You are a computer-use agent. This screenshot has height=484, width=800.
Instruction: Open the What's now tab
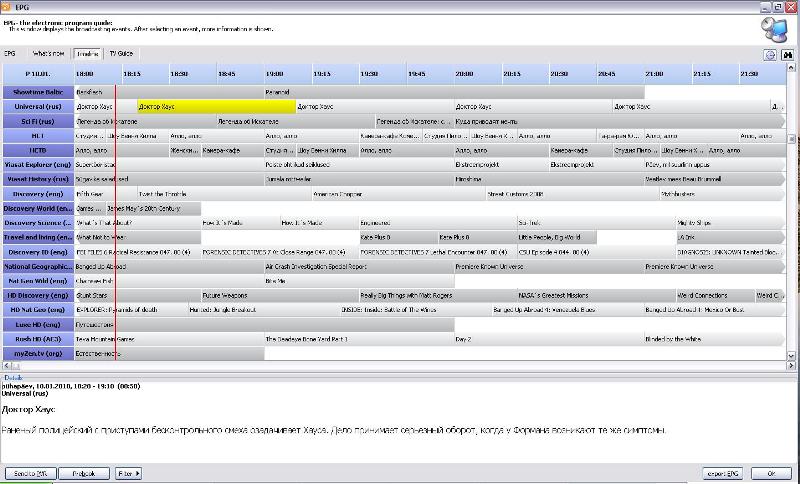pyautogui.click(x=48, y=54)
